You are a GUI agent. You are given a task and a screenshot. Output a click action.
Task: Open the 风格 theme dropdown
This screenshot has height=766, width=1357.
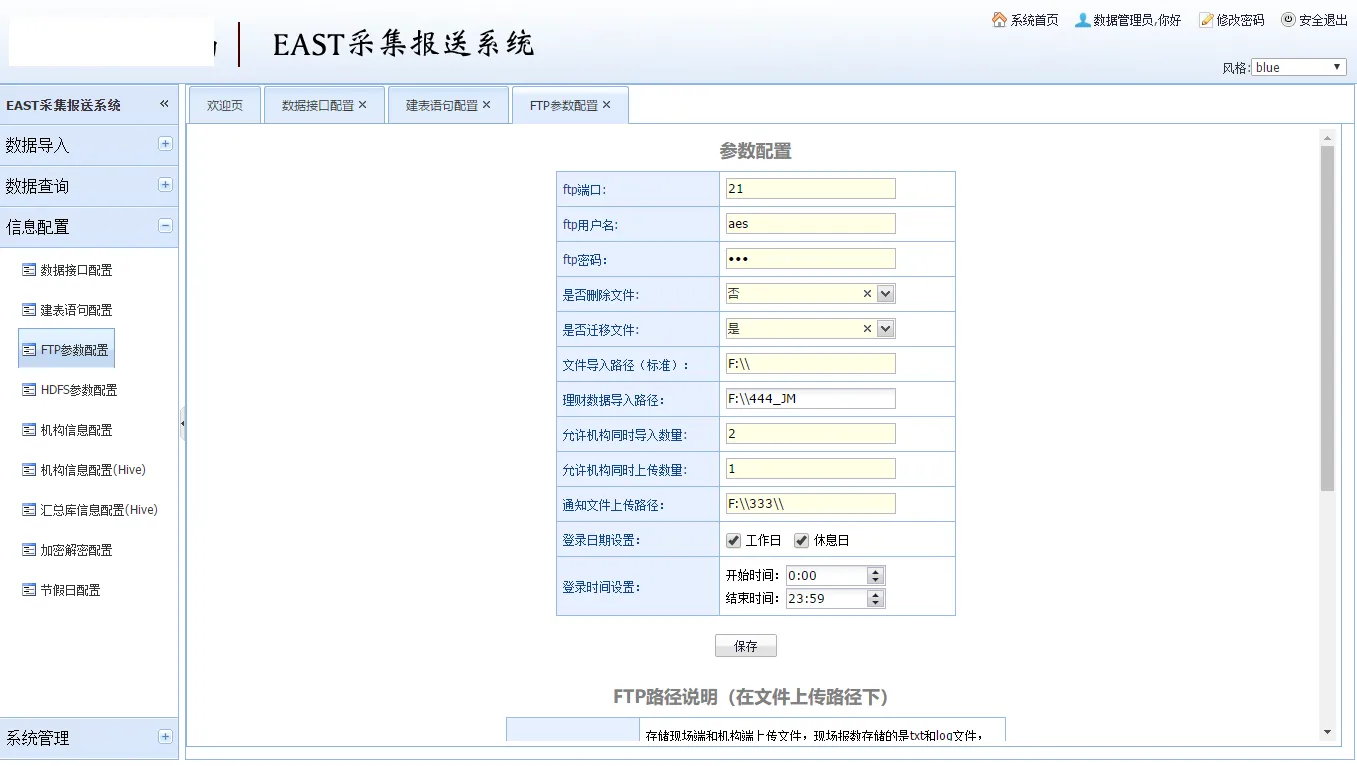coord(1299,67)
